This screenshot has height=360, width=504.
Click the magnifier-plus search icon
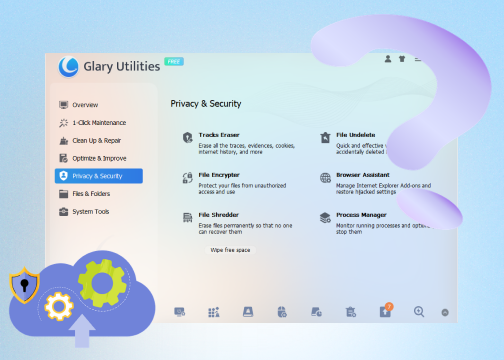pos(419,312)
